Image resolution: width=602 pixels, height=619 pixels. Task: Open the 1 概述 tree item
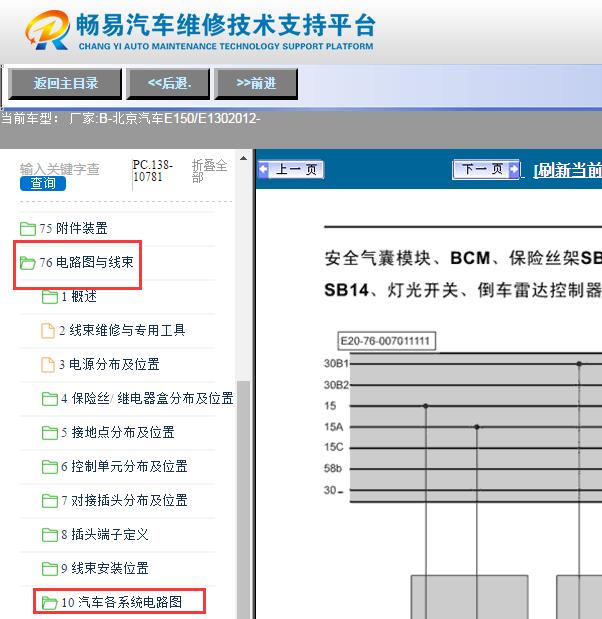[x=79, y=296]
